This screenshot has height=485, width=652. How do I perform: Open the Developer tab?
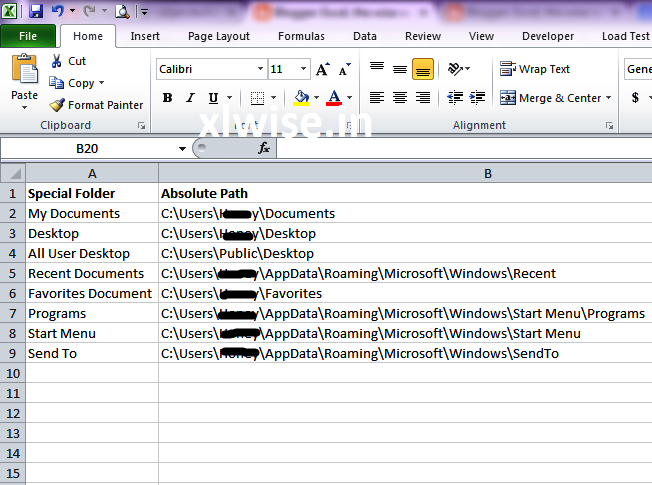(x=548, y=36)
